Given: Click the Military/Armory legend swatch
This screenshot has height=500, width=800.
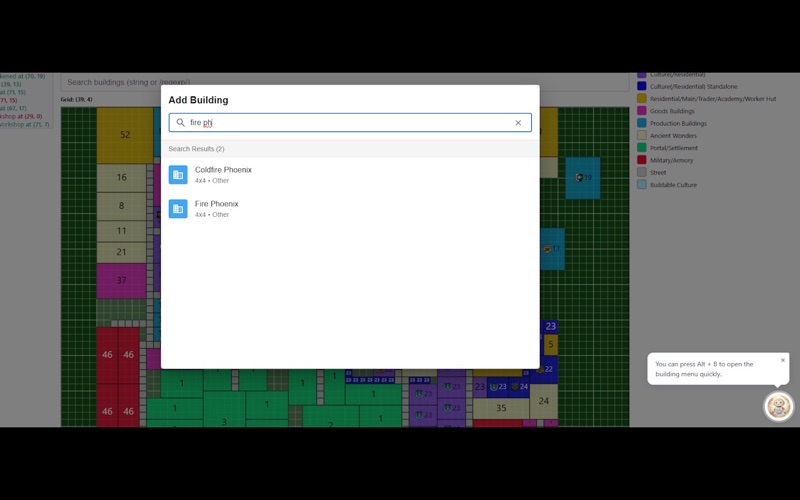Looking at the screenshot, I should 642,160.
